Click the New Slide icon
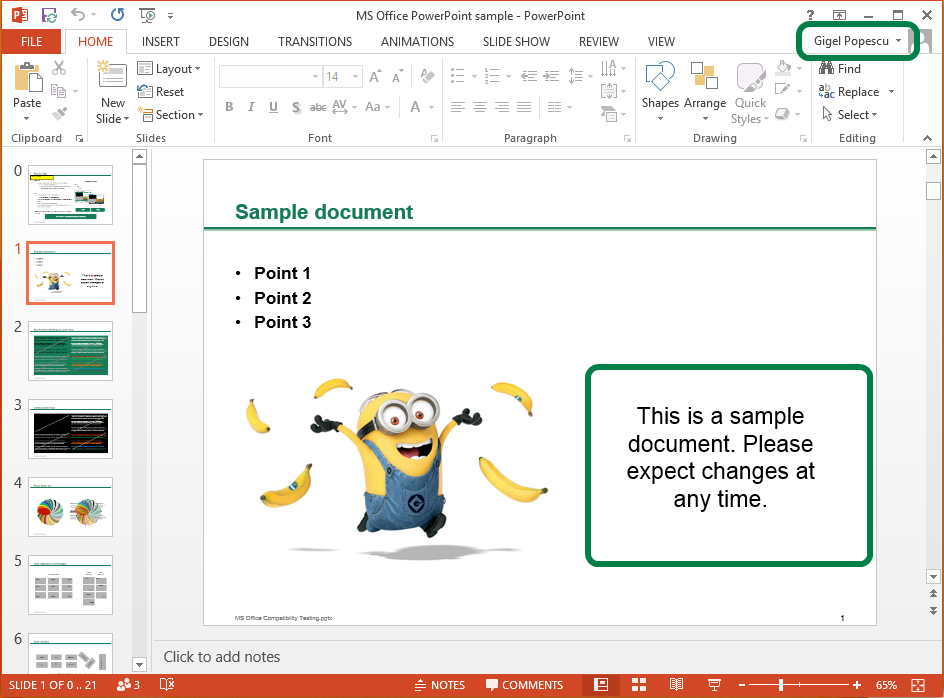Viewport: 944px width, 698px height. point(112,76)
